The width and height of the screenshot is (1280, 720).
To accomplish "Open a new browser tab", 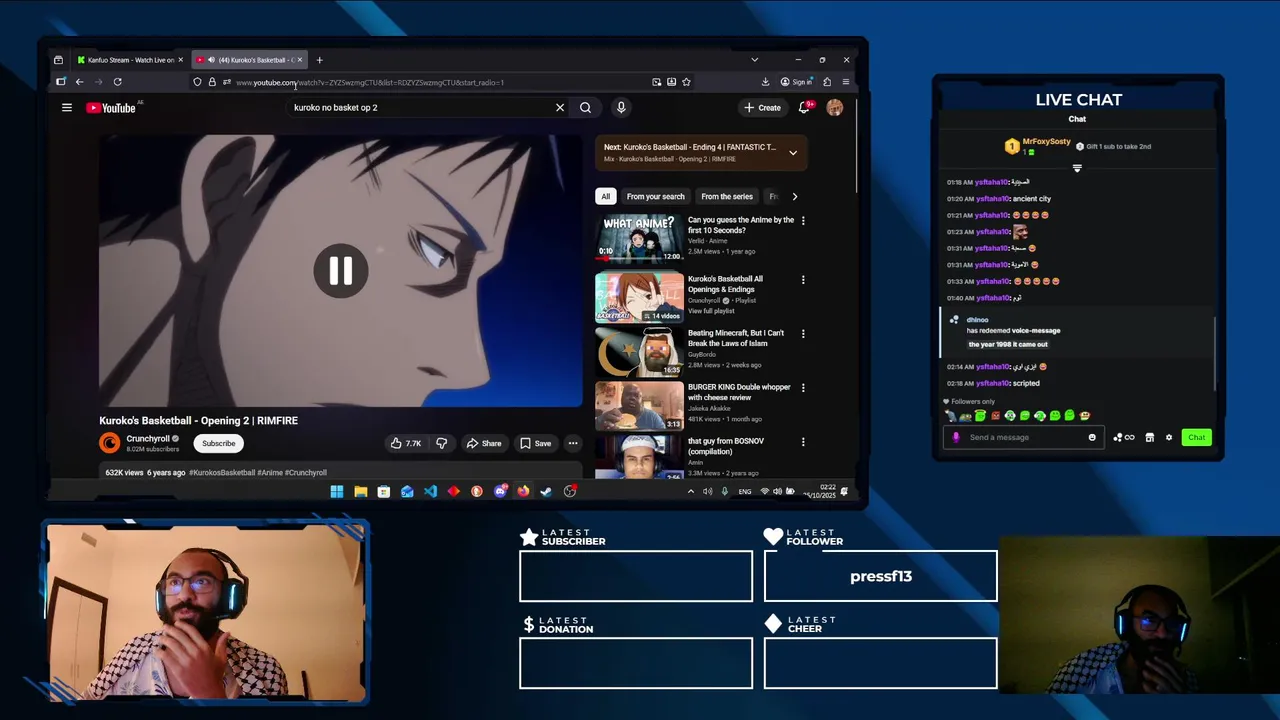I will pyautogui.click(x=319, y=60).
